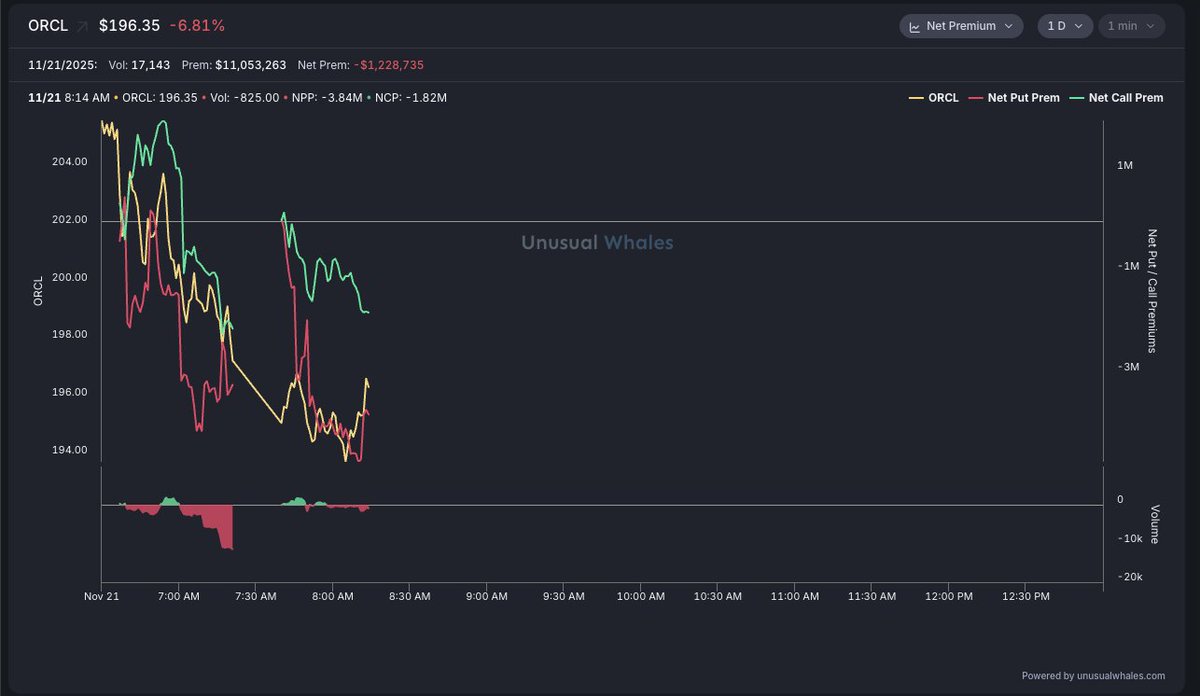Click the Unusual Whales watermark logo
1200x696 pixels.
[x=597, y=242]
